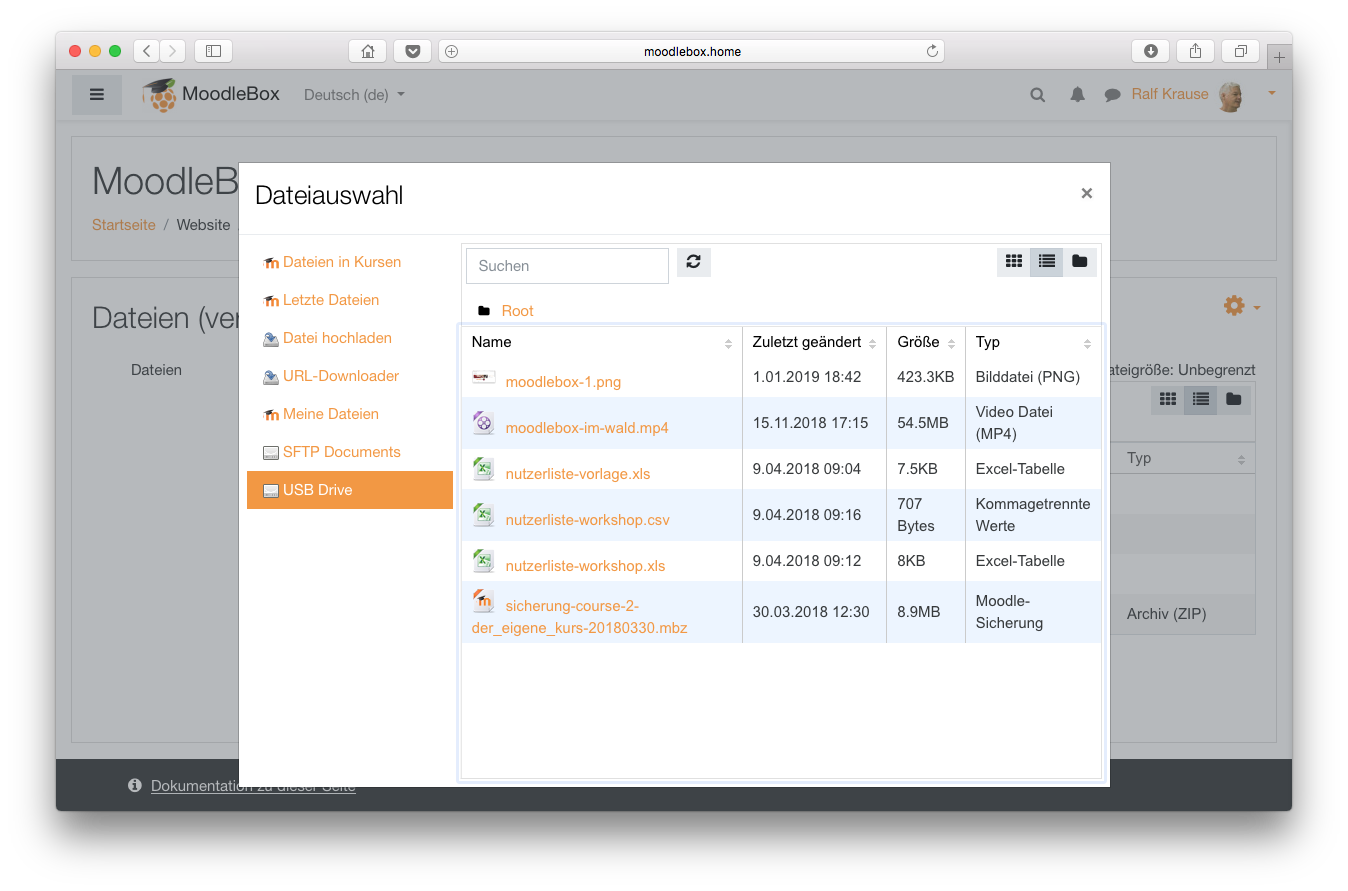The width and height of the screenshot is (1348, 891).
Task: Select URL-Downloader repository
Action: [350, 376]
